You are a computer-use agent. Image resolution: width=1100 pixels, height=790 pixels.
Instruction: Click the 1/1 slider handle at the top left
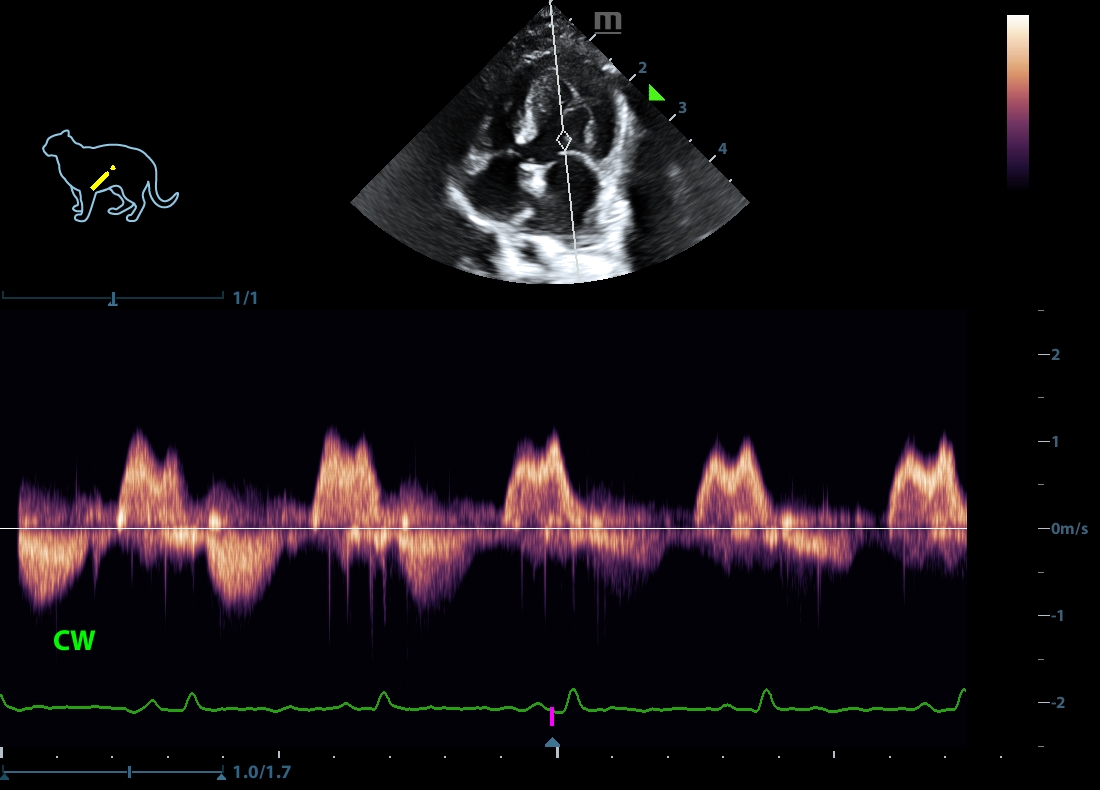[113, 297]
